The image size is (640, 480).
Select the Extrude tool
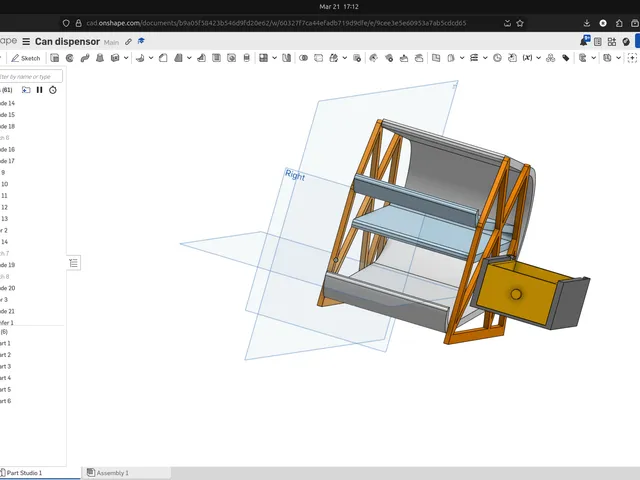click(x=54, y=58)
